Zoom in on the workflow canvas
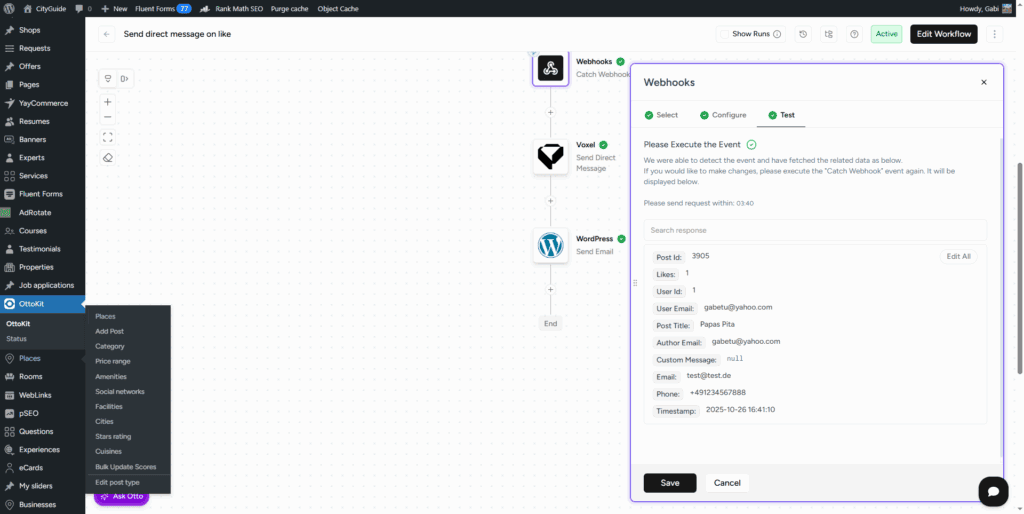Image resolution: width=1024 pixels, height=514 pixels. pyautogui.click(x=108, y=102)
